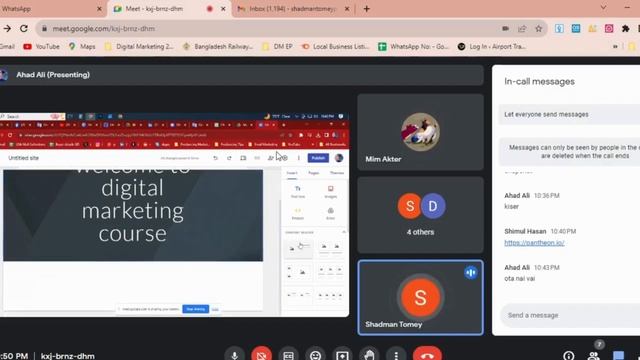The width and height of the screenshot is (640, 360).
Task: Click the camera permission icon in address bar
Action: (x=505, y=29)
